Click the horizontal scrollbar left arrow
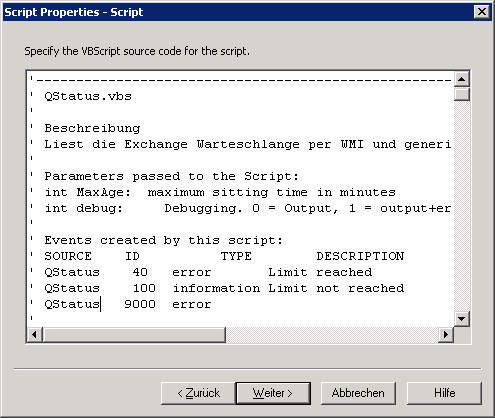Image resolution: width=495 pixels, height=418 pixels. tap(35, 334)
